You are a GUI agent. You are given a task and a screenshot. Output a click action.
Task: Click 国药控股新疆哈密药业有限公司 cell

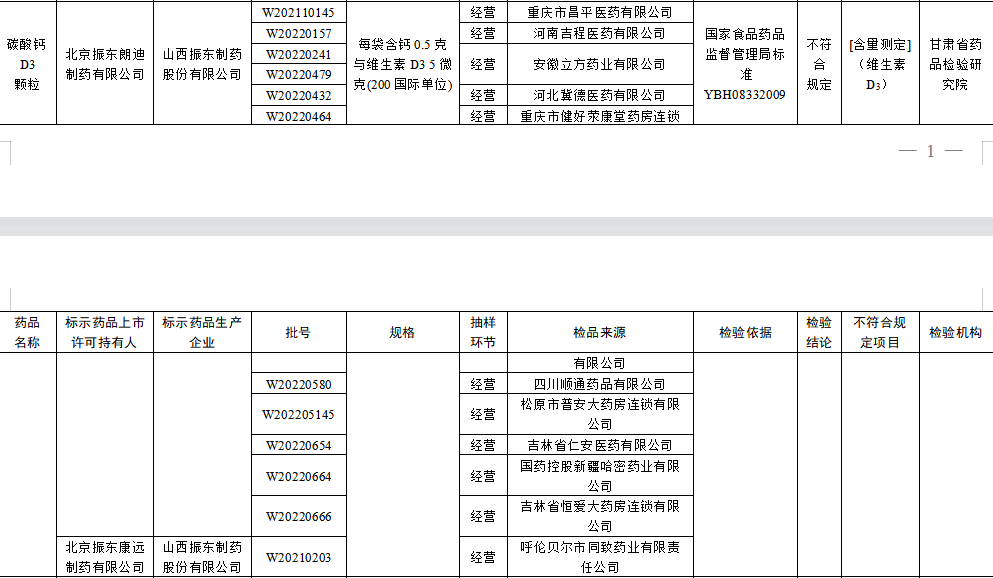tap(600, 476)
